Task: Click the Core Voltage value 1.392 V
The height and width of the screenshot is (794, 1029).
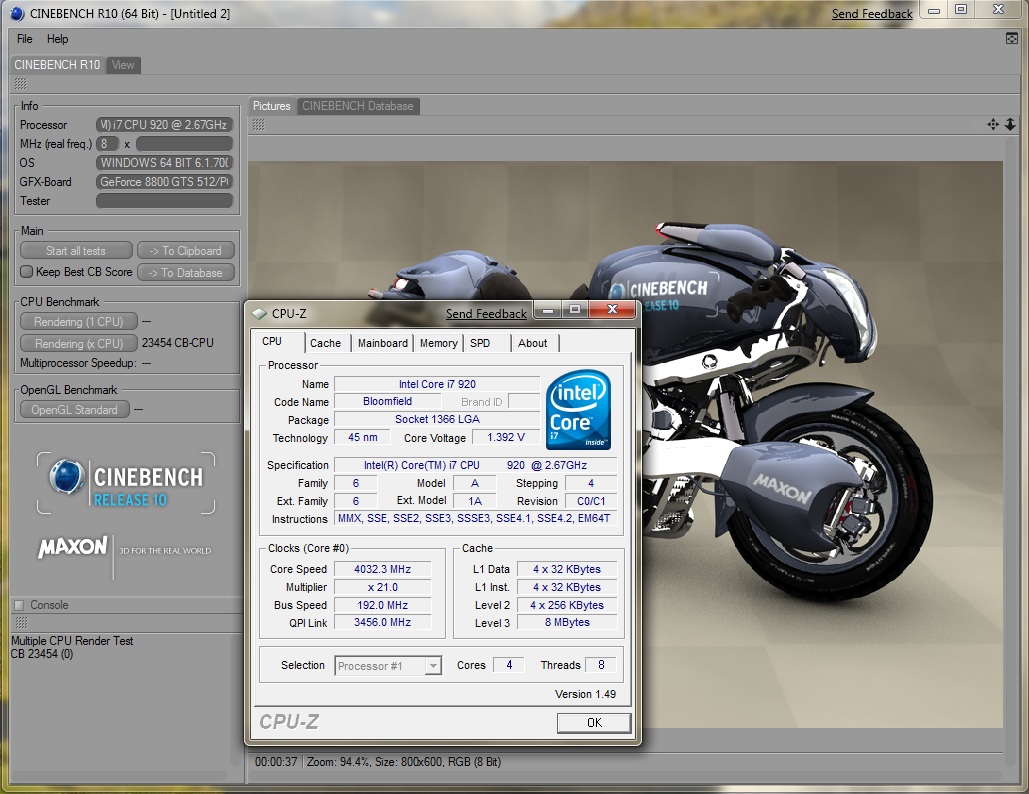Action: click(x=506, y=437)
